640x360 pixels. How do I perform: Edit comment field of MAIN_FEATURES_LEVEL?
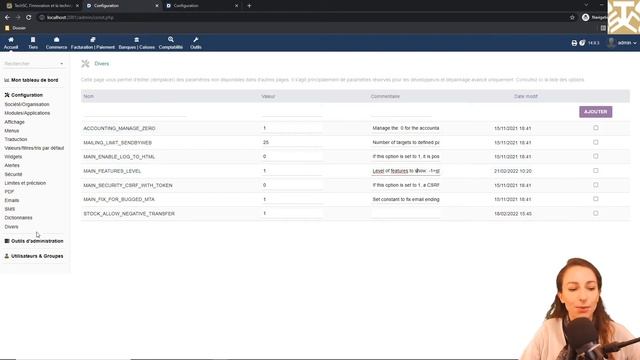tap(406, 171)
